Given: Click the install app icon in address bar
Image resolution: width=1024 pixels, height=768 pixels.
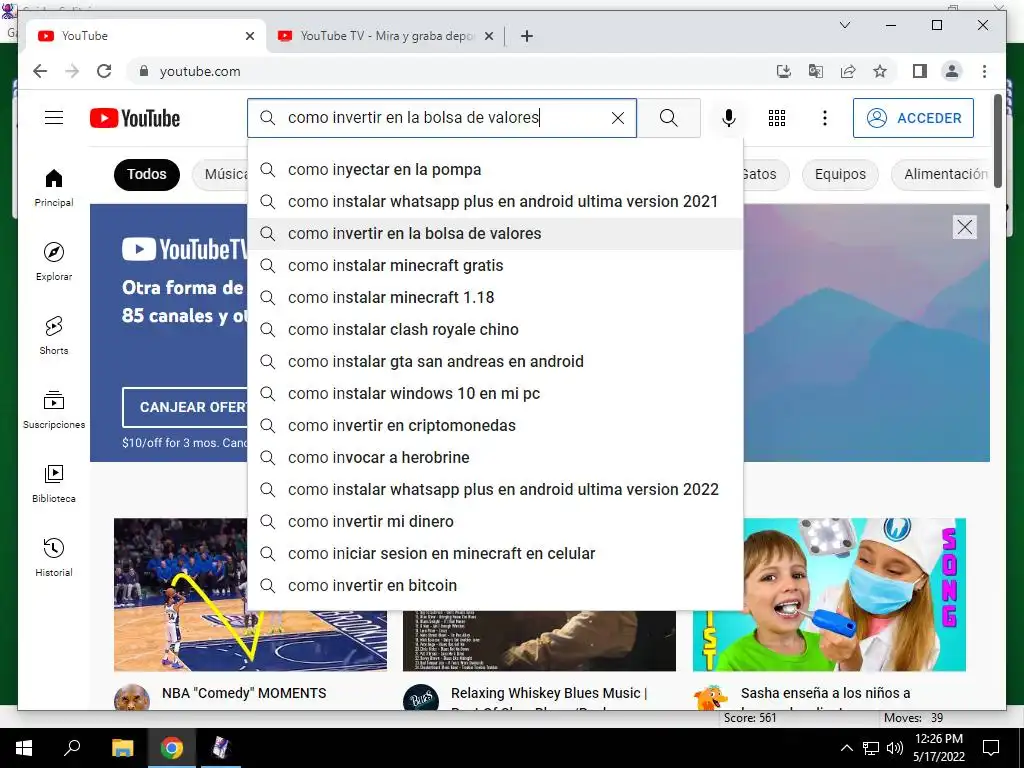Looking at the screenshot, I should coord(783,71).
